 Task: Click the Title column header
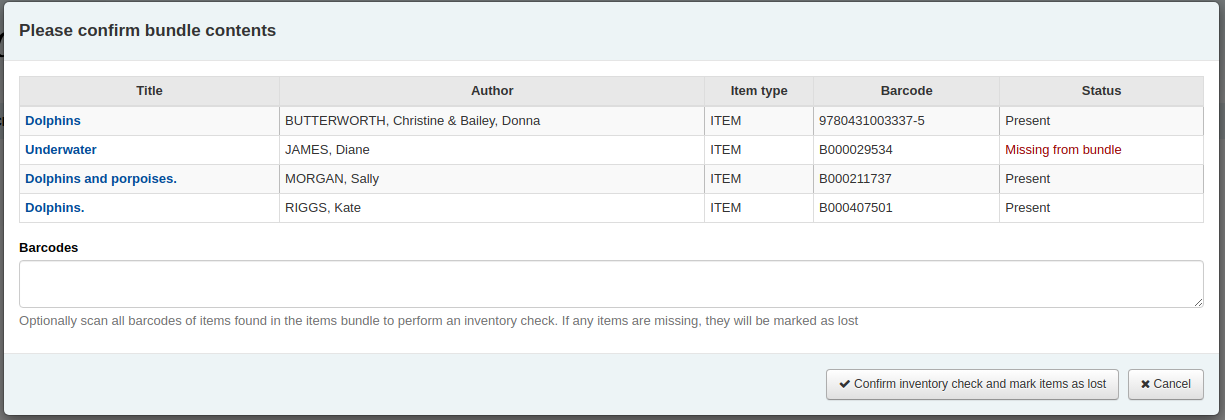point(149,91)
